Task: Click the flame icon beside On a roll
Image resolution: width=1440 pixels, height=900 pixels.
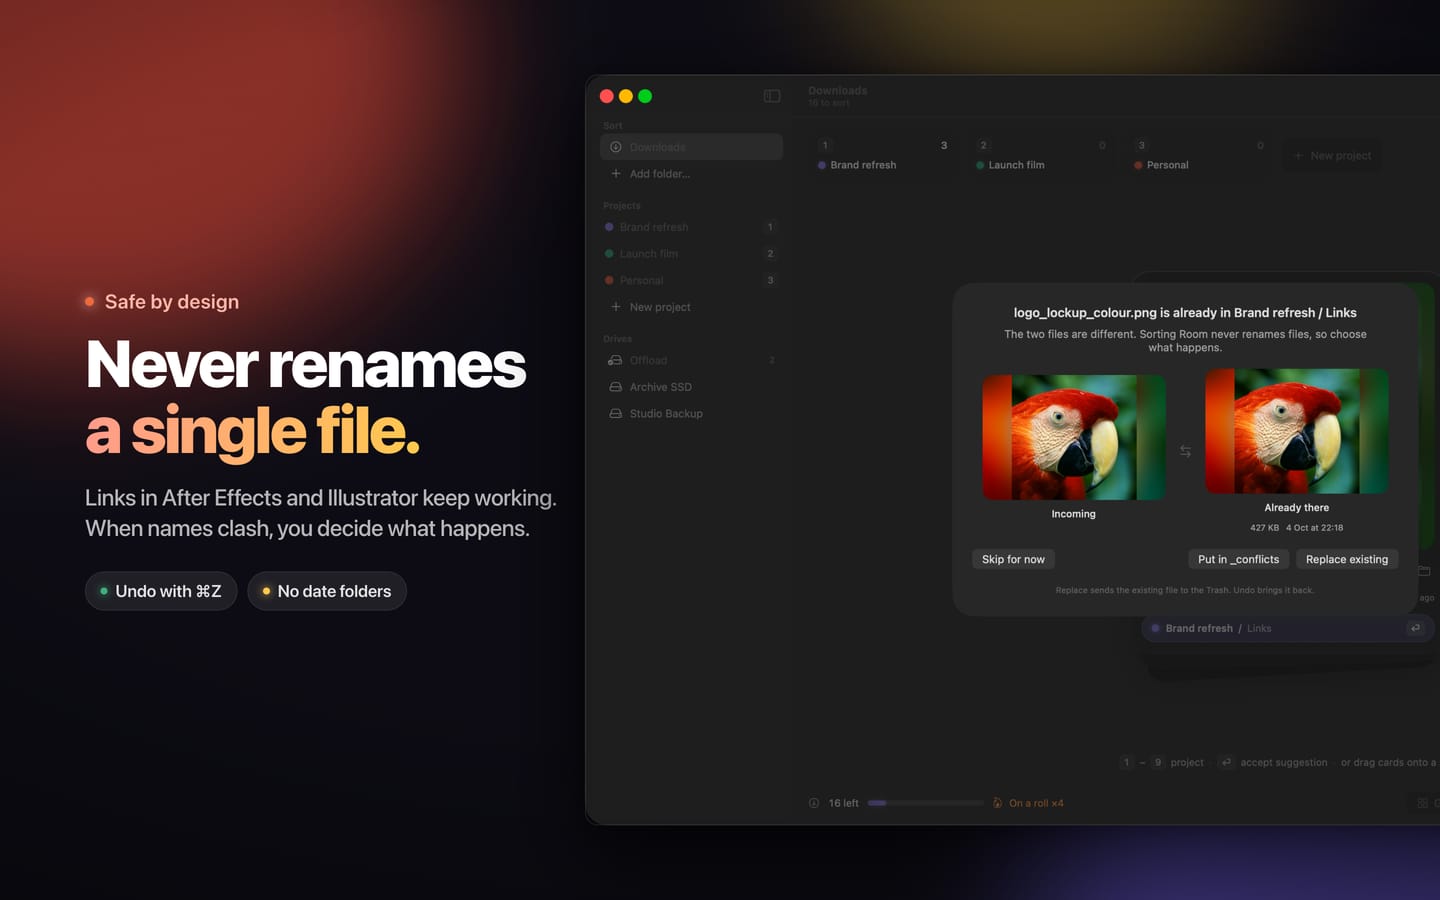Action: point(997,803)
